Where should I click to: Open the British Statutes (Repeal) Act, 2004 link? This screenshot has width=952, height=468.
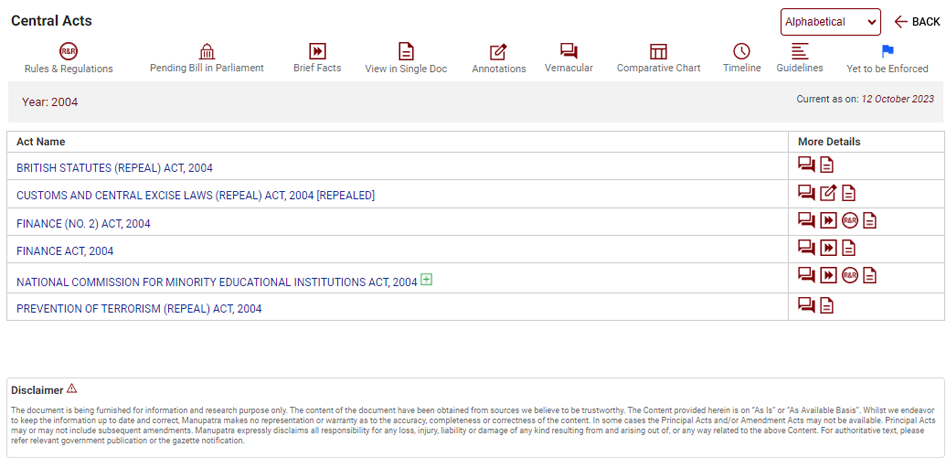[x=114, y=168]
